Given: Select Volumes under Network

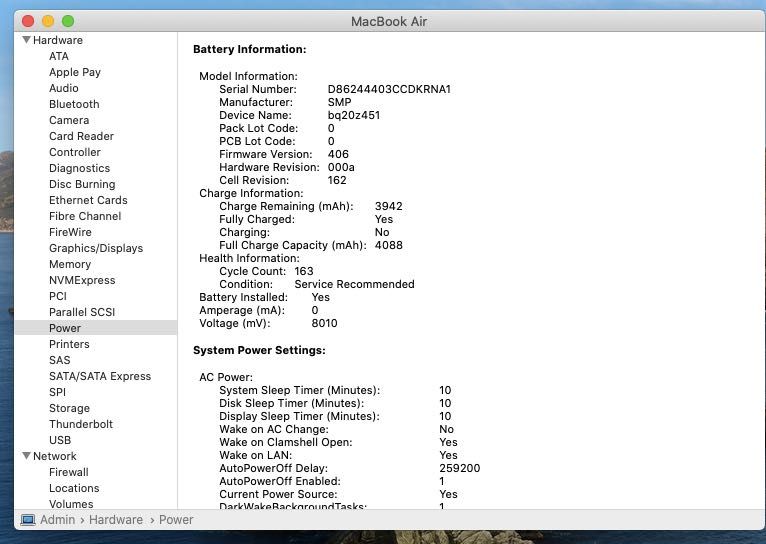Looking at the screenshot, I should 71,504.
